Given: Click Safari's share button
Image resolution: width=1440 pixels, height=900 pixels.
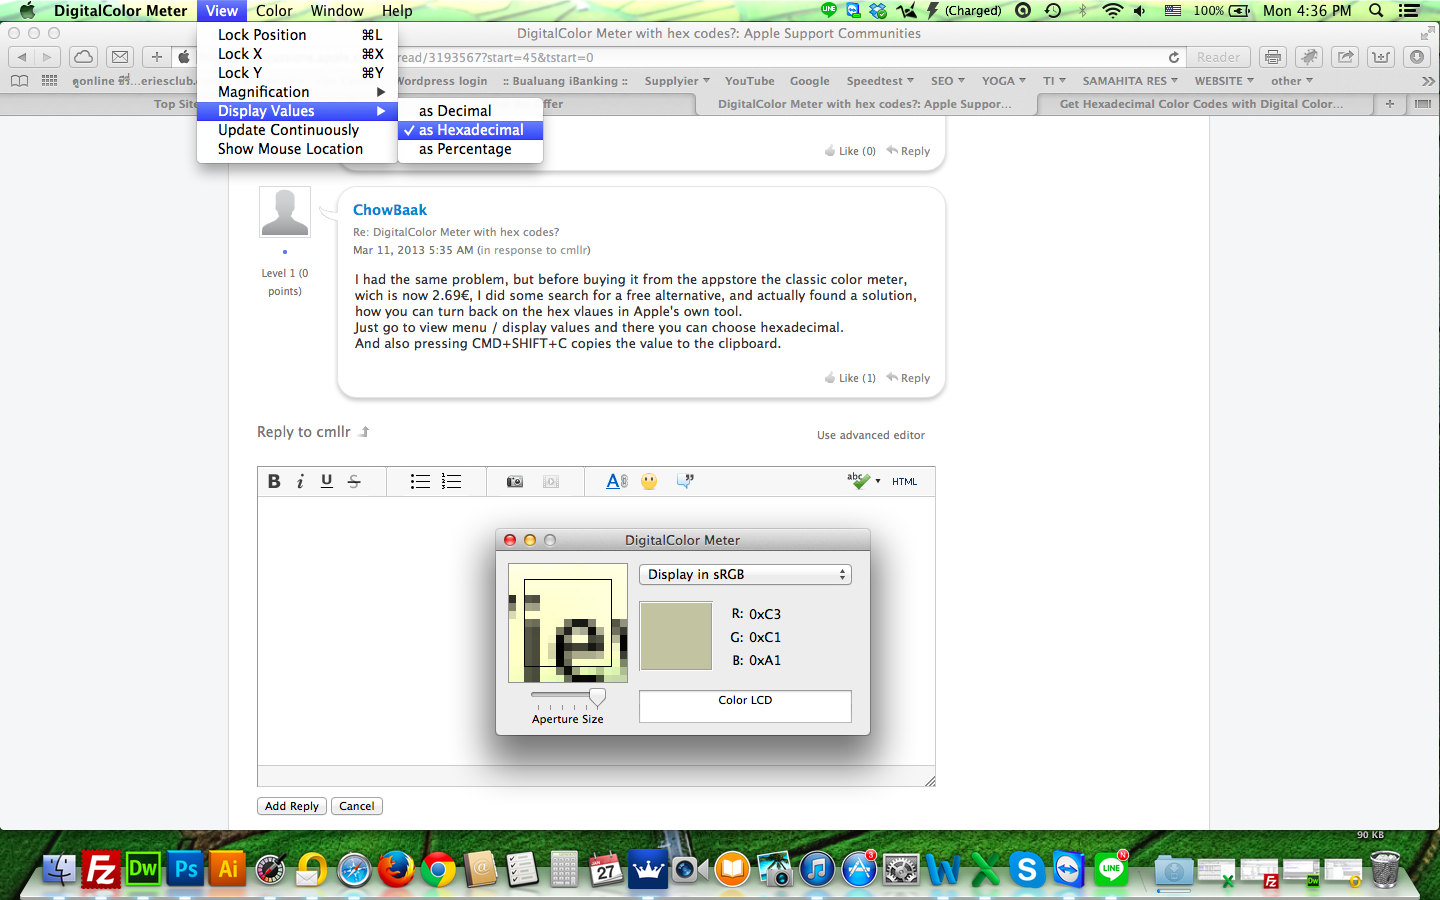Looking at the screenshot, I should click(1345, 57).
